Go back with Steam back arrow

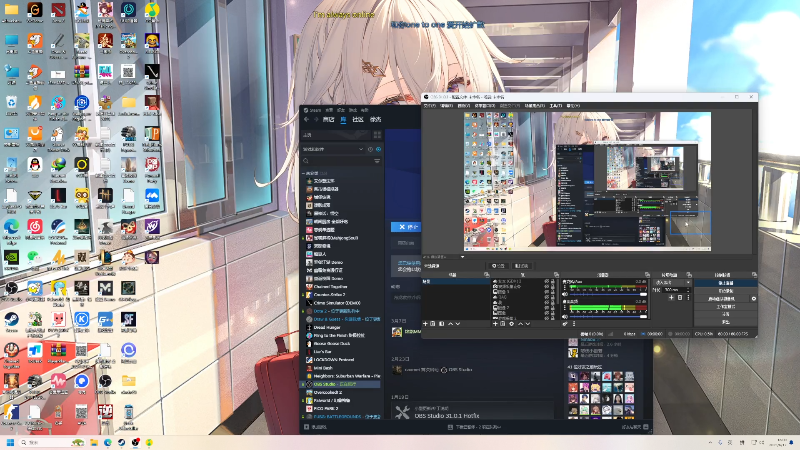[307, 119]
